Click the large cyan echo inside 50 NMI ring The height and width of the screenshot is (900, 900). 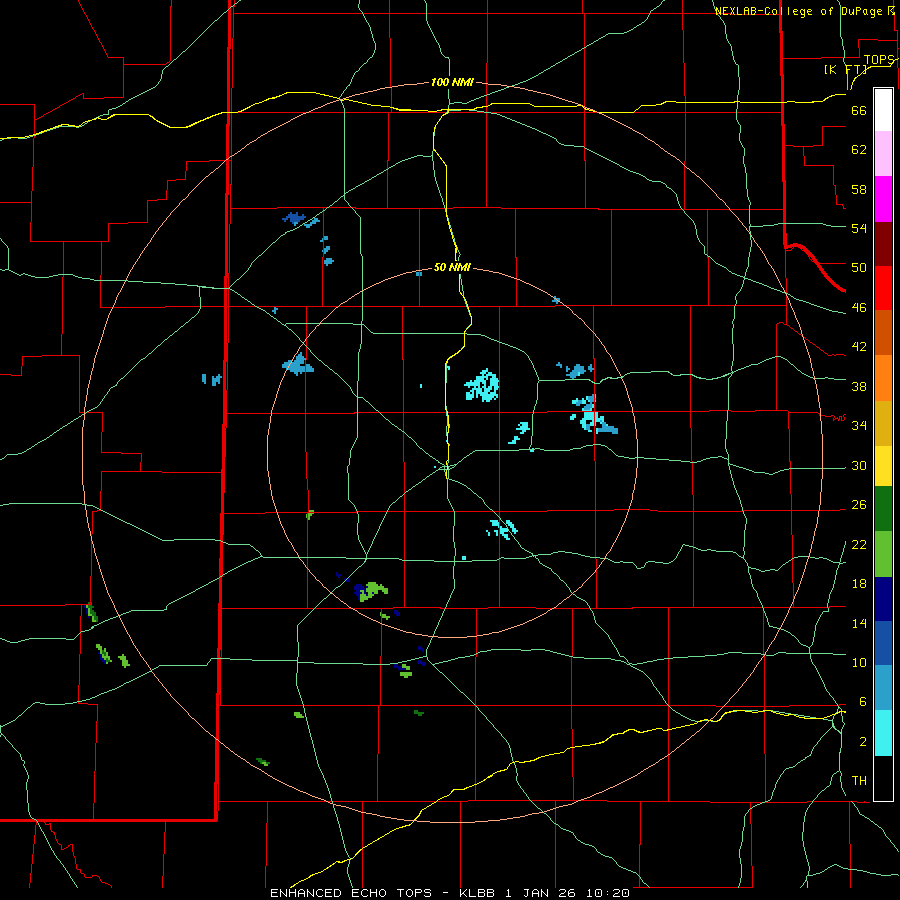point(482,385)
